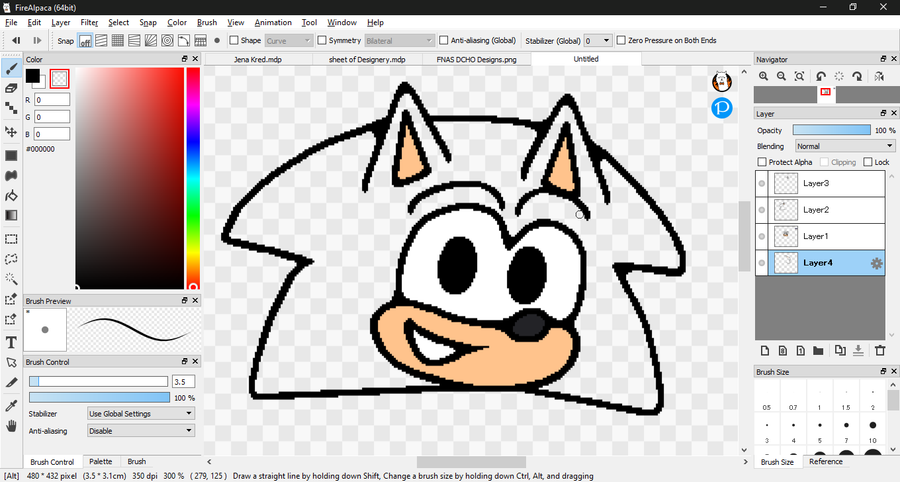Toggle Anti-aliasing (Global) checkbox
Image resolution: width=900 pixels, height=482 pixels.
(x=444, y=40)
